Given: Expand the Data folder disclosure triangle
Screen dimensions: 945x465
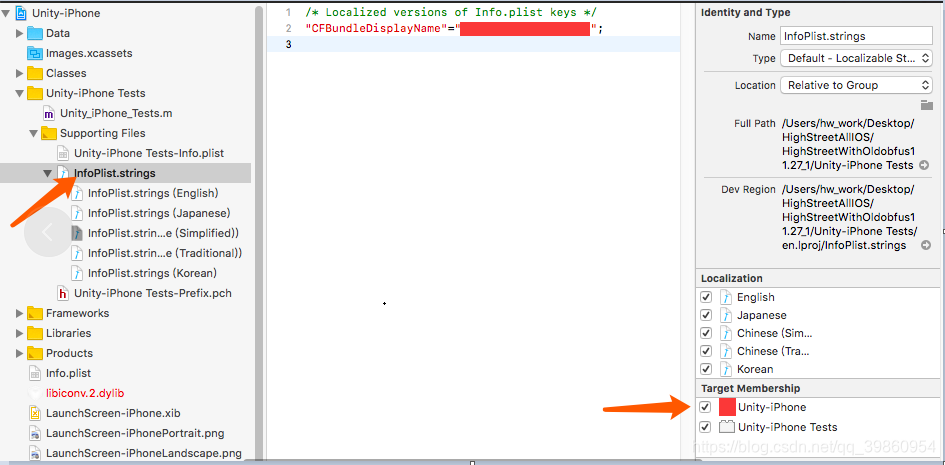Looking at the screenshot, I should coord(20,33).
